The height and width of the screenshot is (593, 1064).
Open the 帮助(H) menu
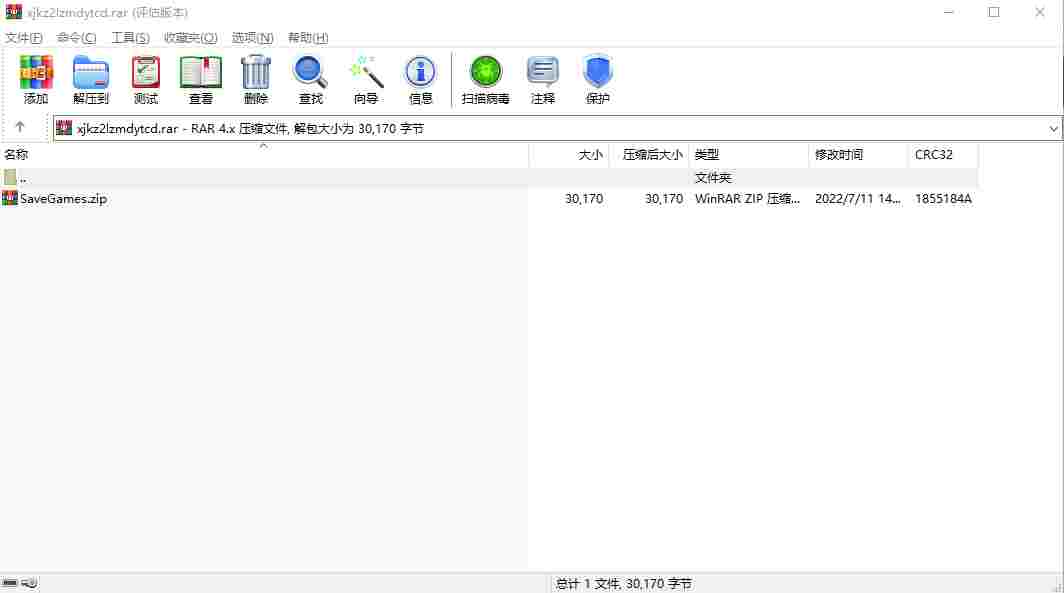[308, 37]
